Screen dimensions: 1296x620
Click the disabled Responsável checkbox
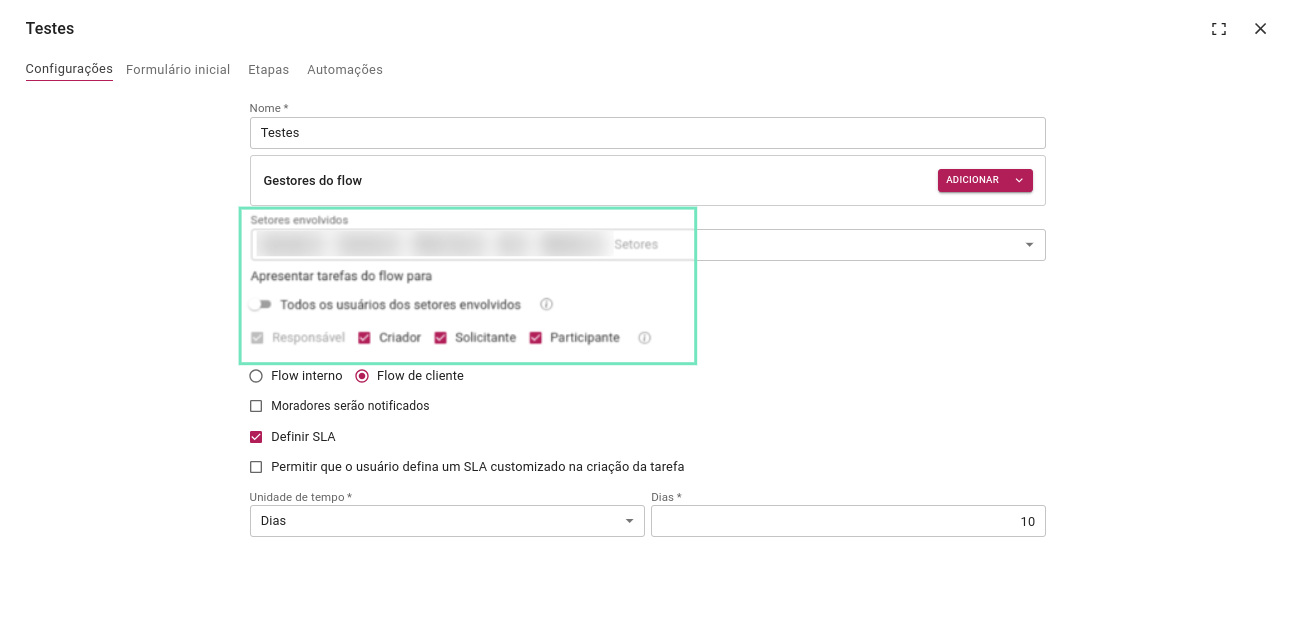tap(257, 338)
